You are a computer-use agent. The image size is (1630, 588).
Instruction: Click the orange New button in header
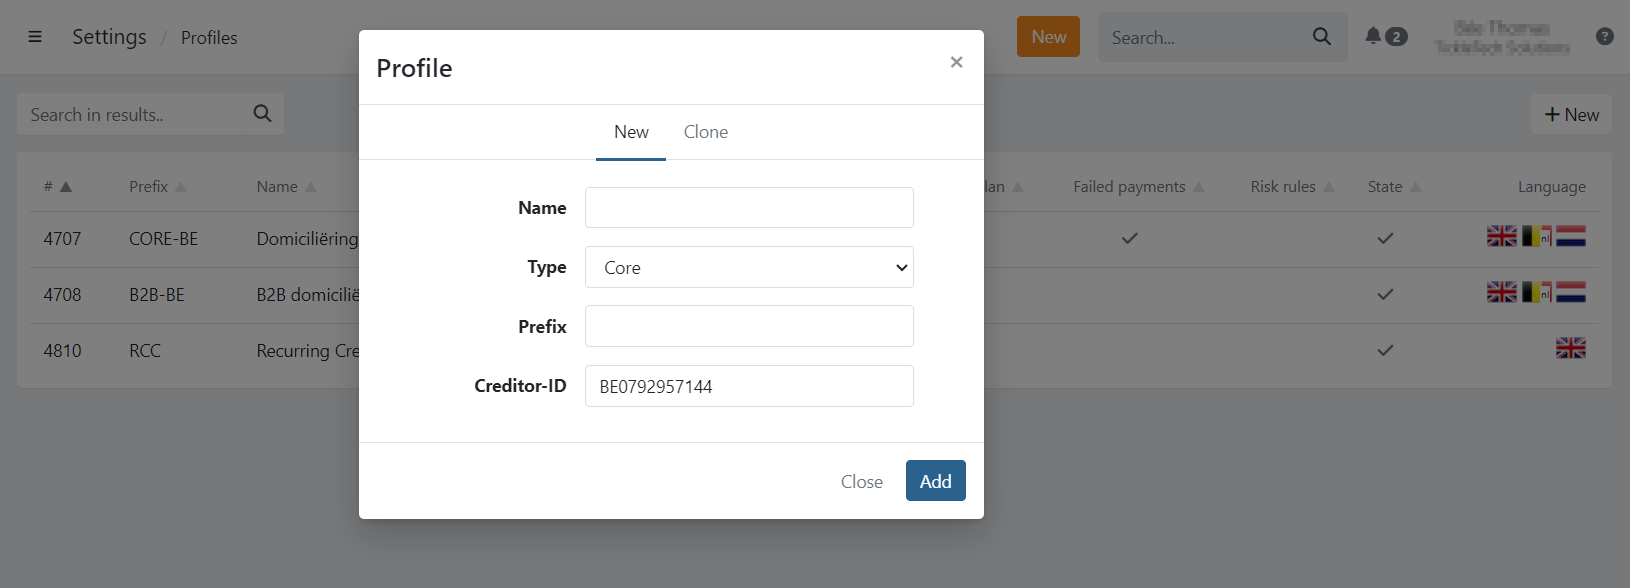pos(1048,37)
